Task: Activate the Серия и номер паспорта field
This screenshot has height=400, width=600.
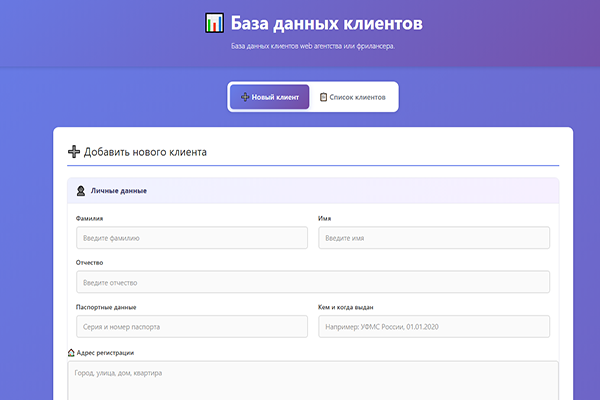Action: point(191,327)
